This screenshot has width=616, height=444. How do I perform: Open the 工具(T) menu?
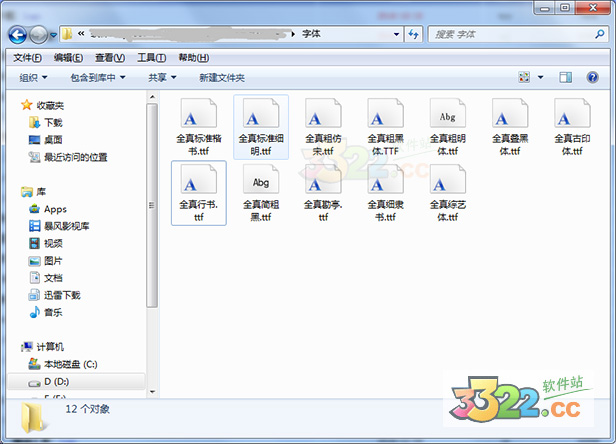[151, 58]
